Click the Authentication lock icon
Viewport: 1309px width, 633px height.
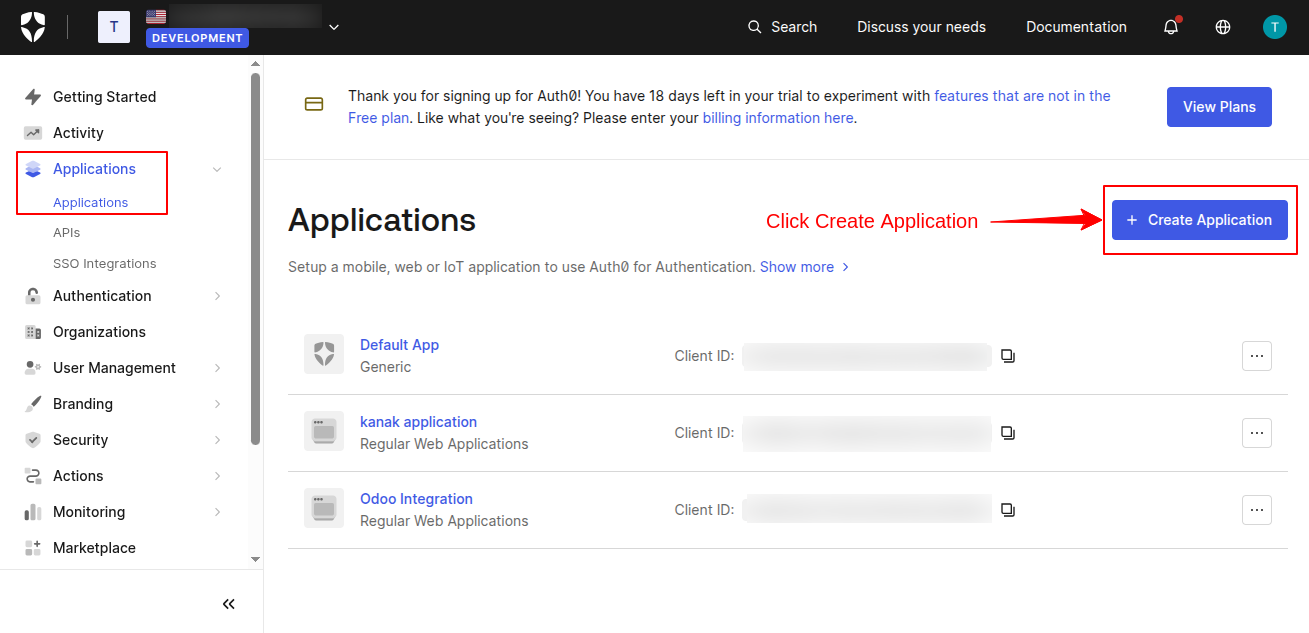pos(33,296)
